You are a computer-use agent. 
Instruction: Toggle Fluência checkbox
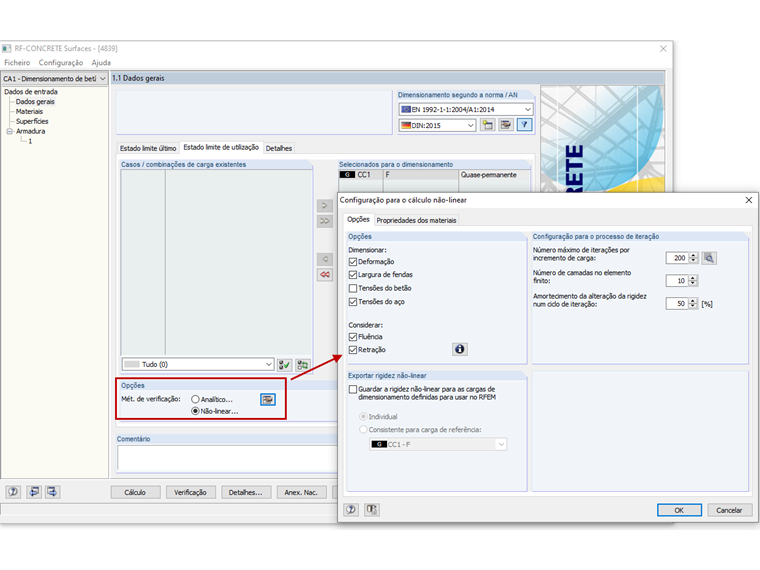353,337
